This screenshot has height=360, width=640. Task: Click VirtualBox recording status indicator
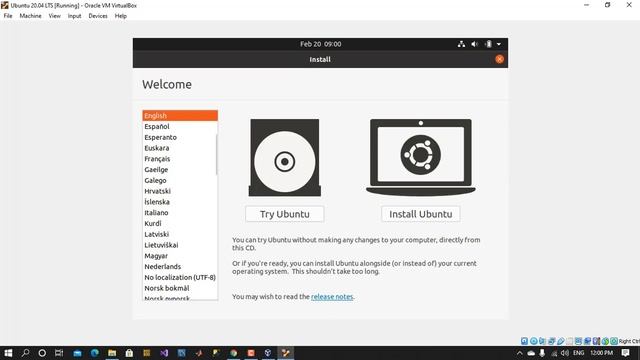[587, 341]
